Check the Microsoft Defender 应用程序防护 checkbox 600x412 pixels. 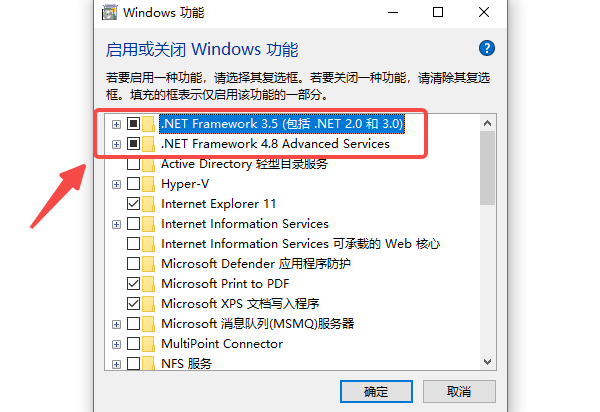[x=133, y=264]
